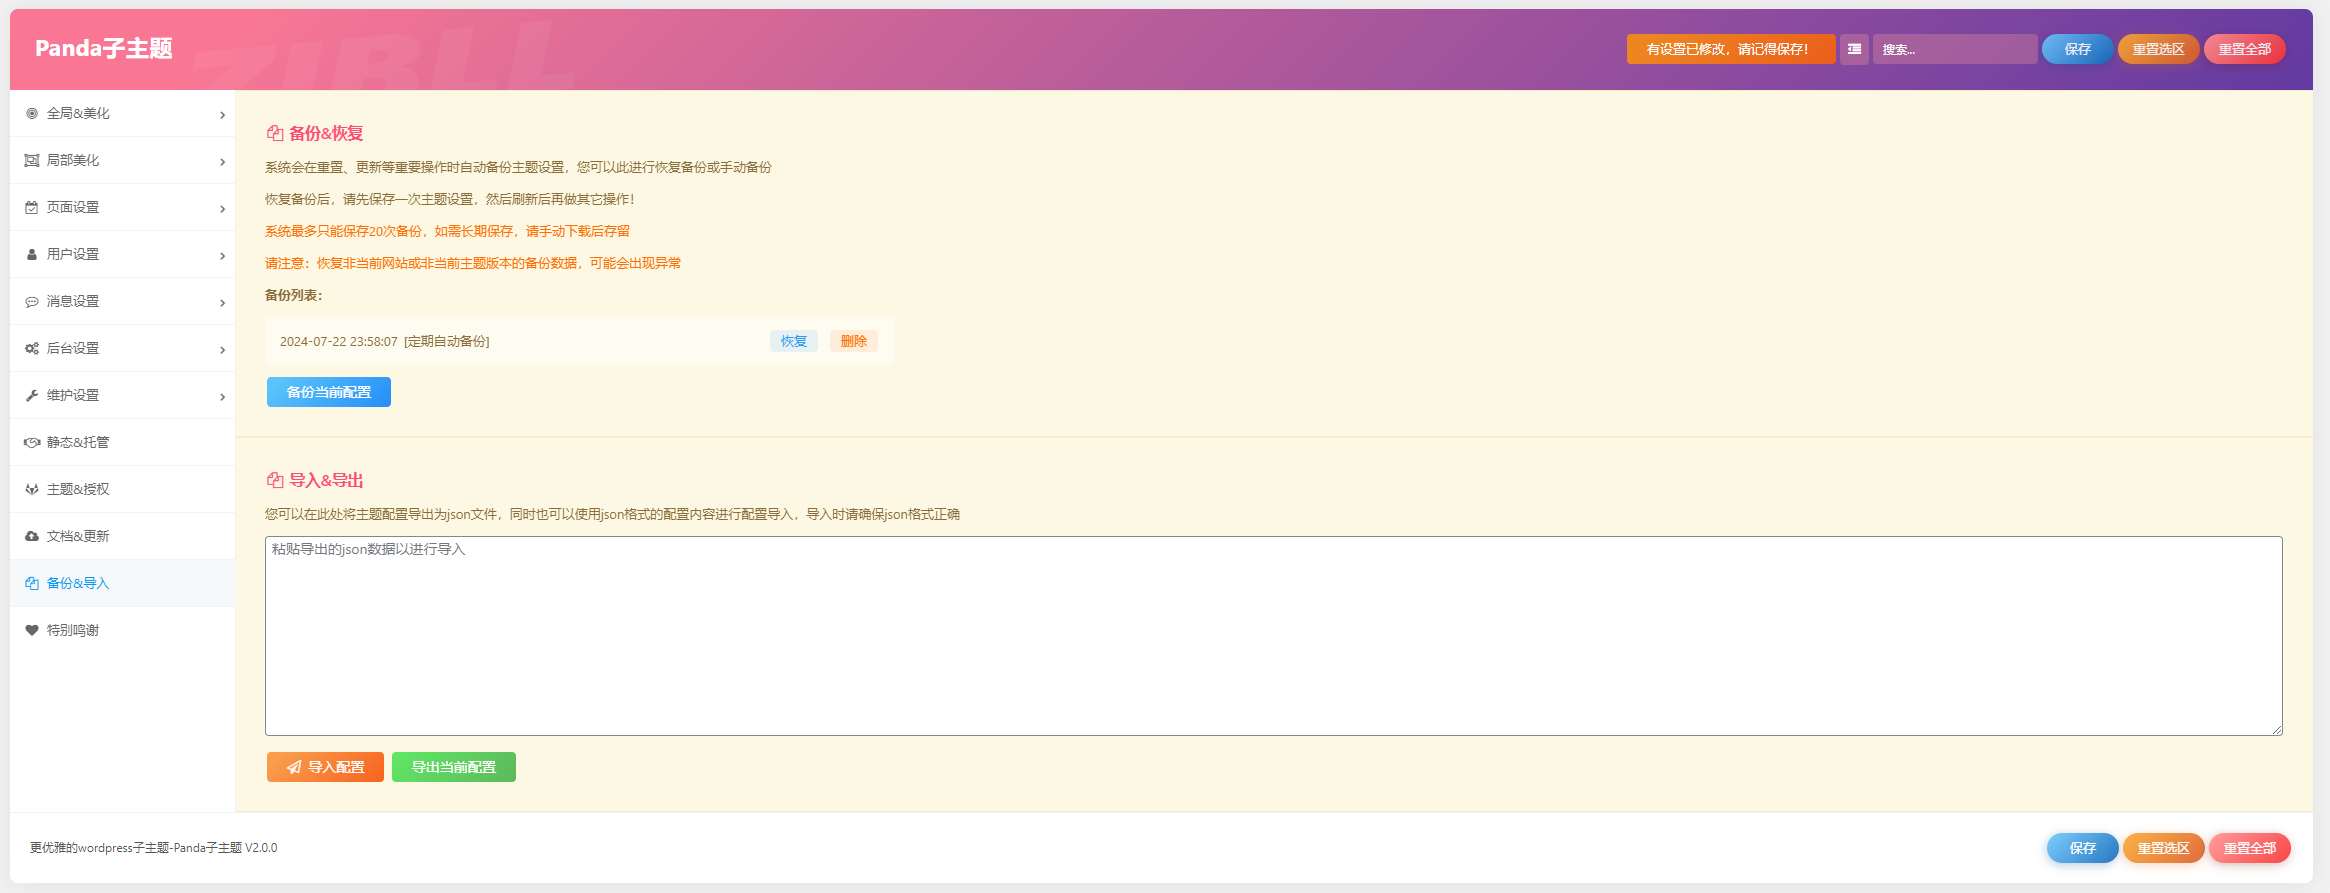
Task: Restore the 2024-07-22 backup with 恢复
Action: 794,341
